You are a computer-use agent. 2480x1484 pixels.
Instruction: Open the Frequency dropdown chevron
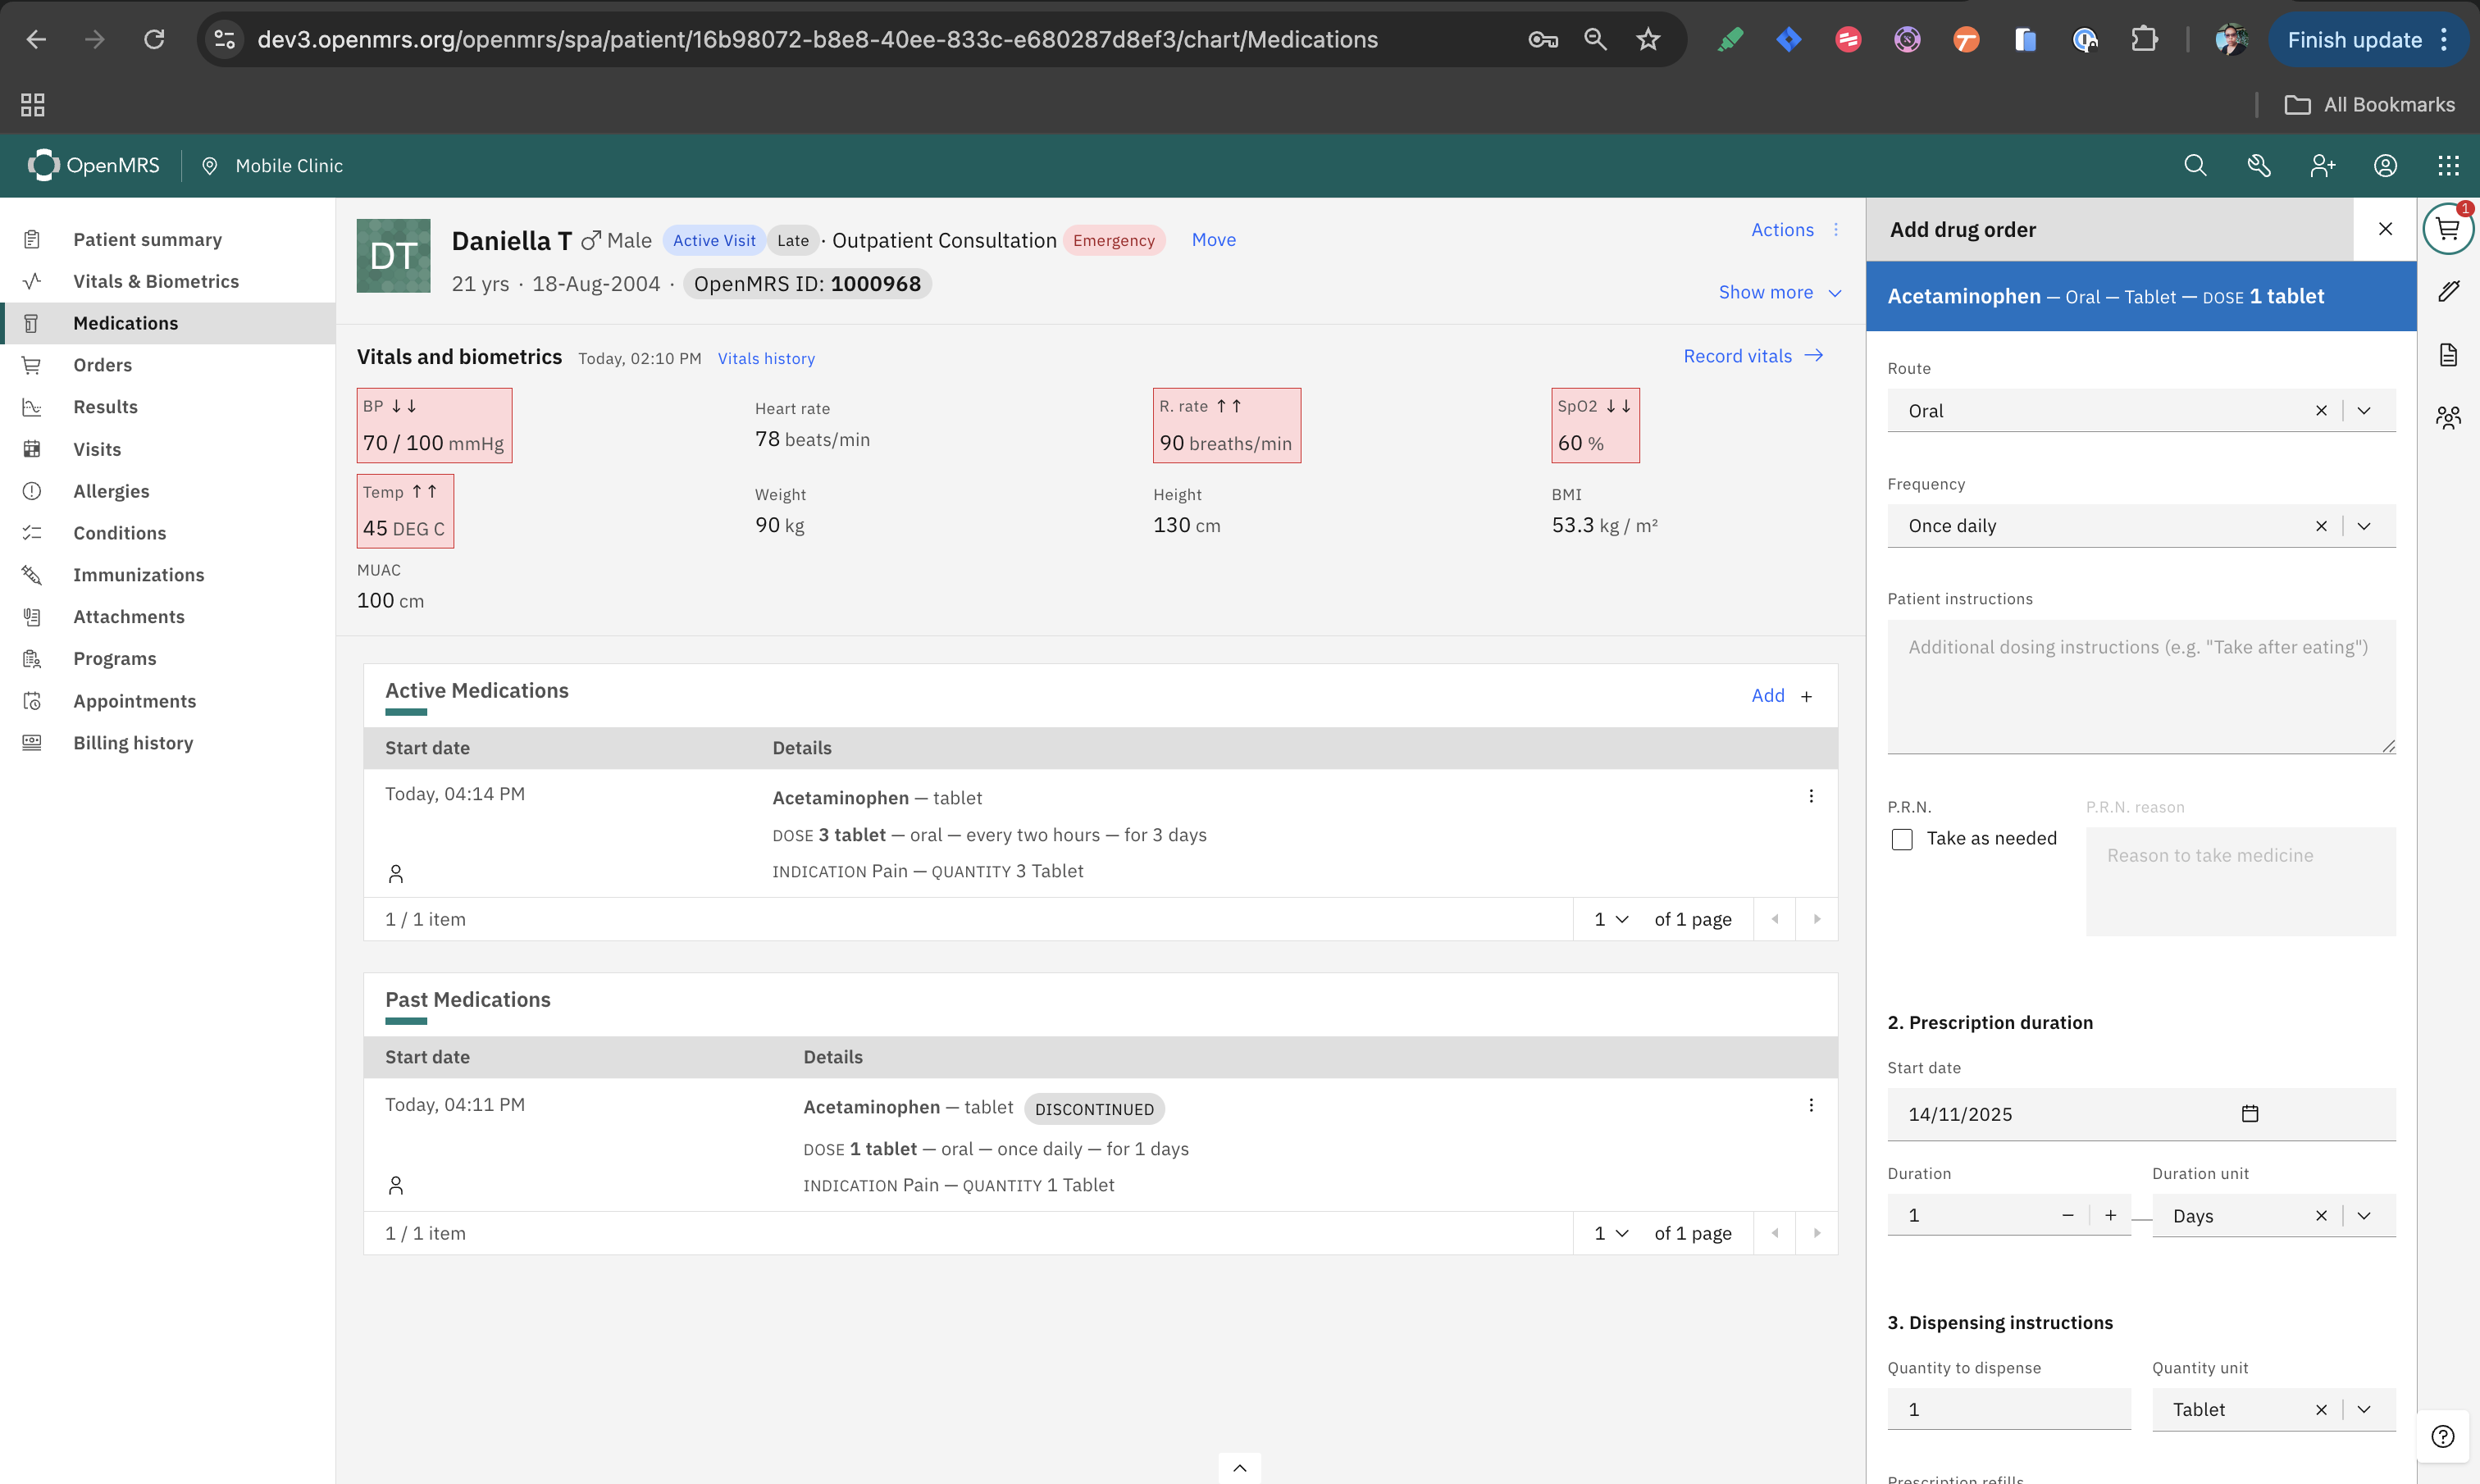click(2364, 526)
